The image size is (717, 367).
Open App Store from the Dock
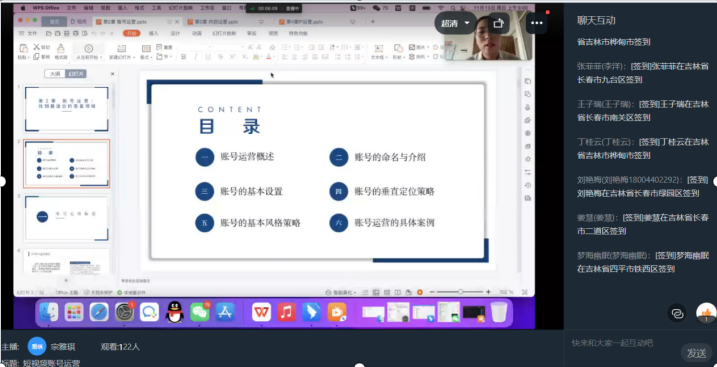point(225,313)
